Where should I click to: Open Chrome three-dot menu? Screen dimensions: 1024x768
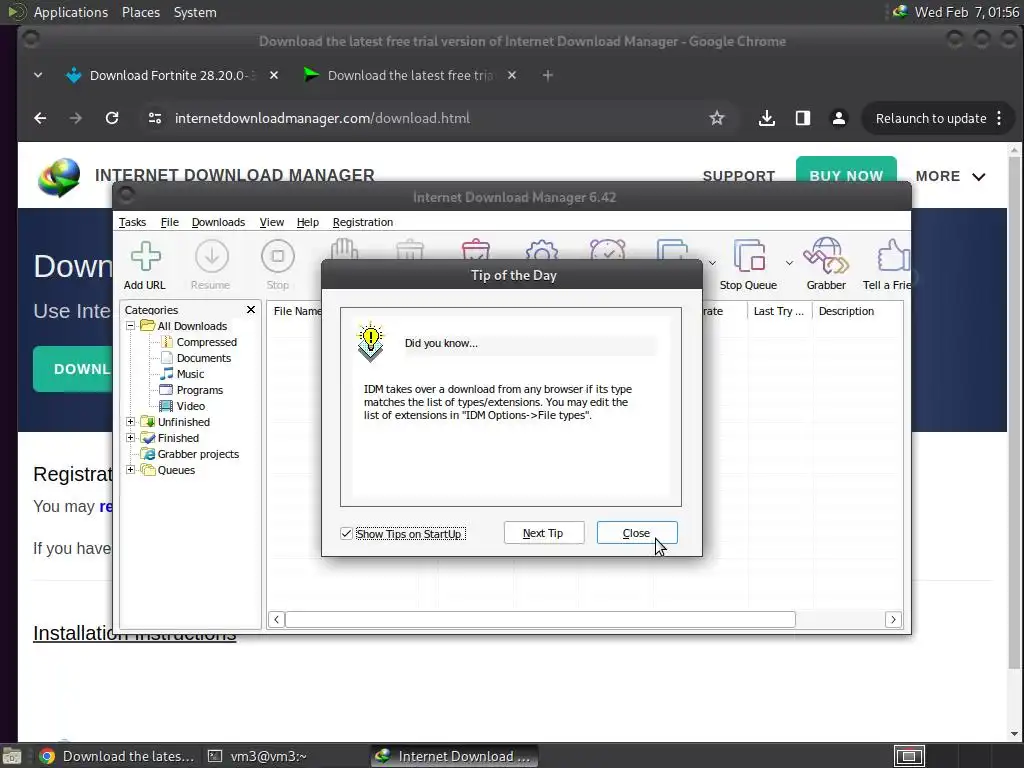pos(999,118)
